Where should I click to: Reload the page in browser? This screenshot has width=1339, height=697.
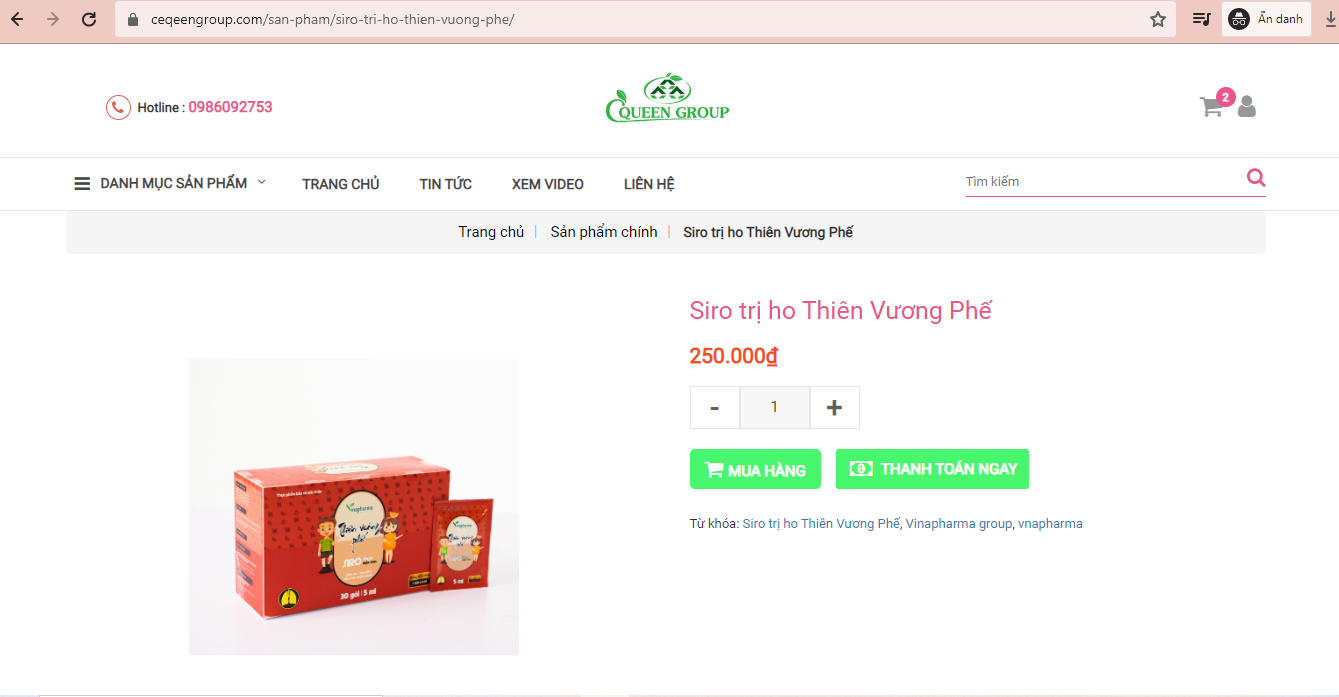coord(89,19)
